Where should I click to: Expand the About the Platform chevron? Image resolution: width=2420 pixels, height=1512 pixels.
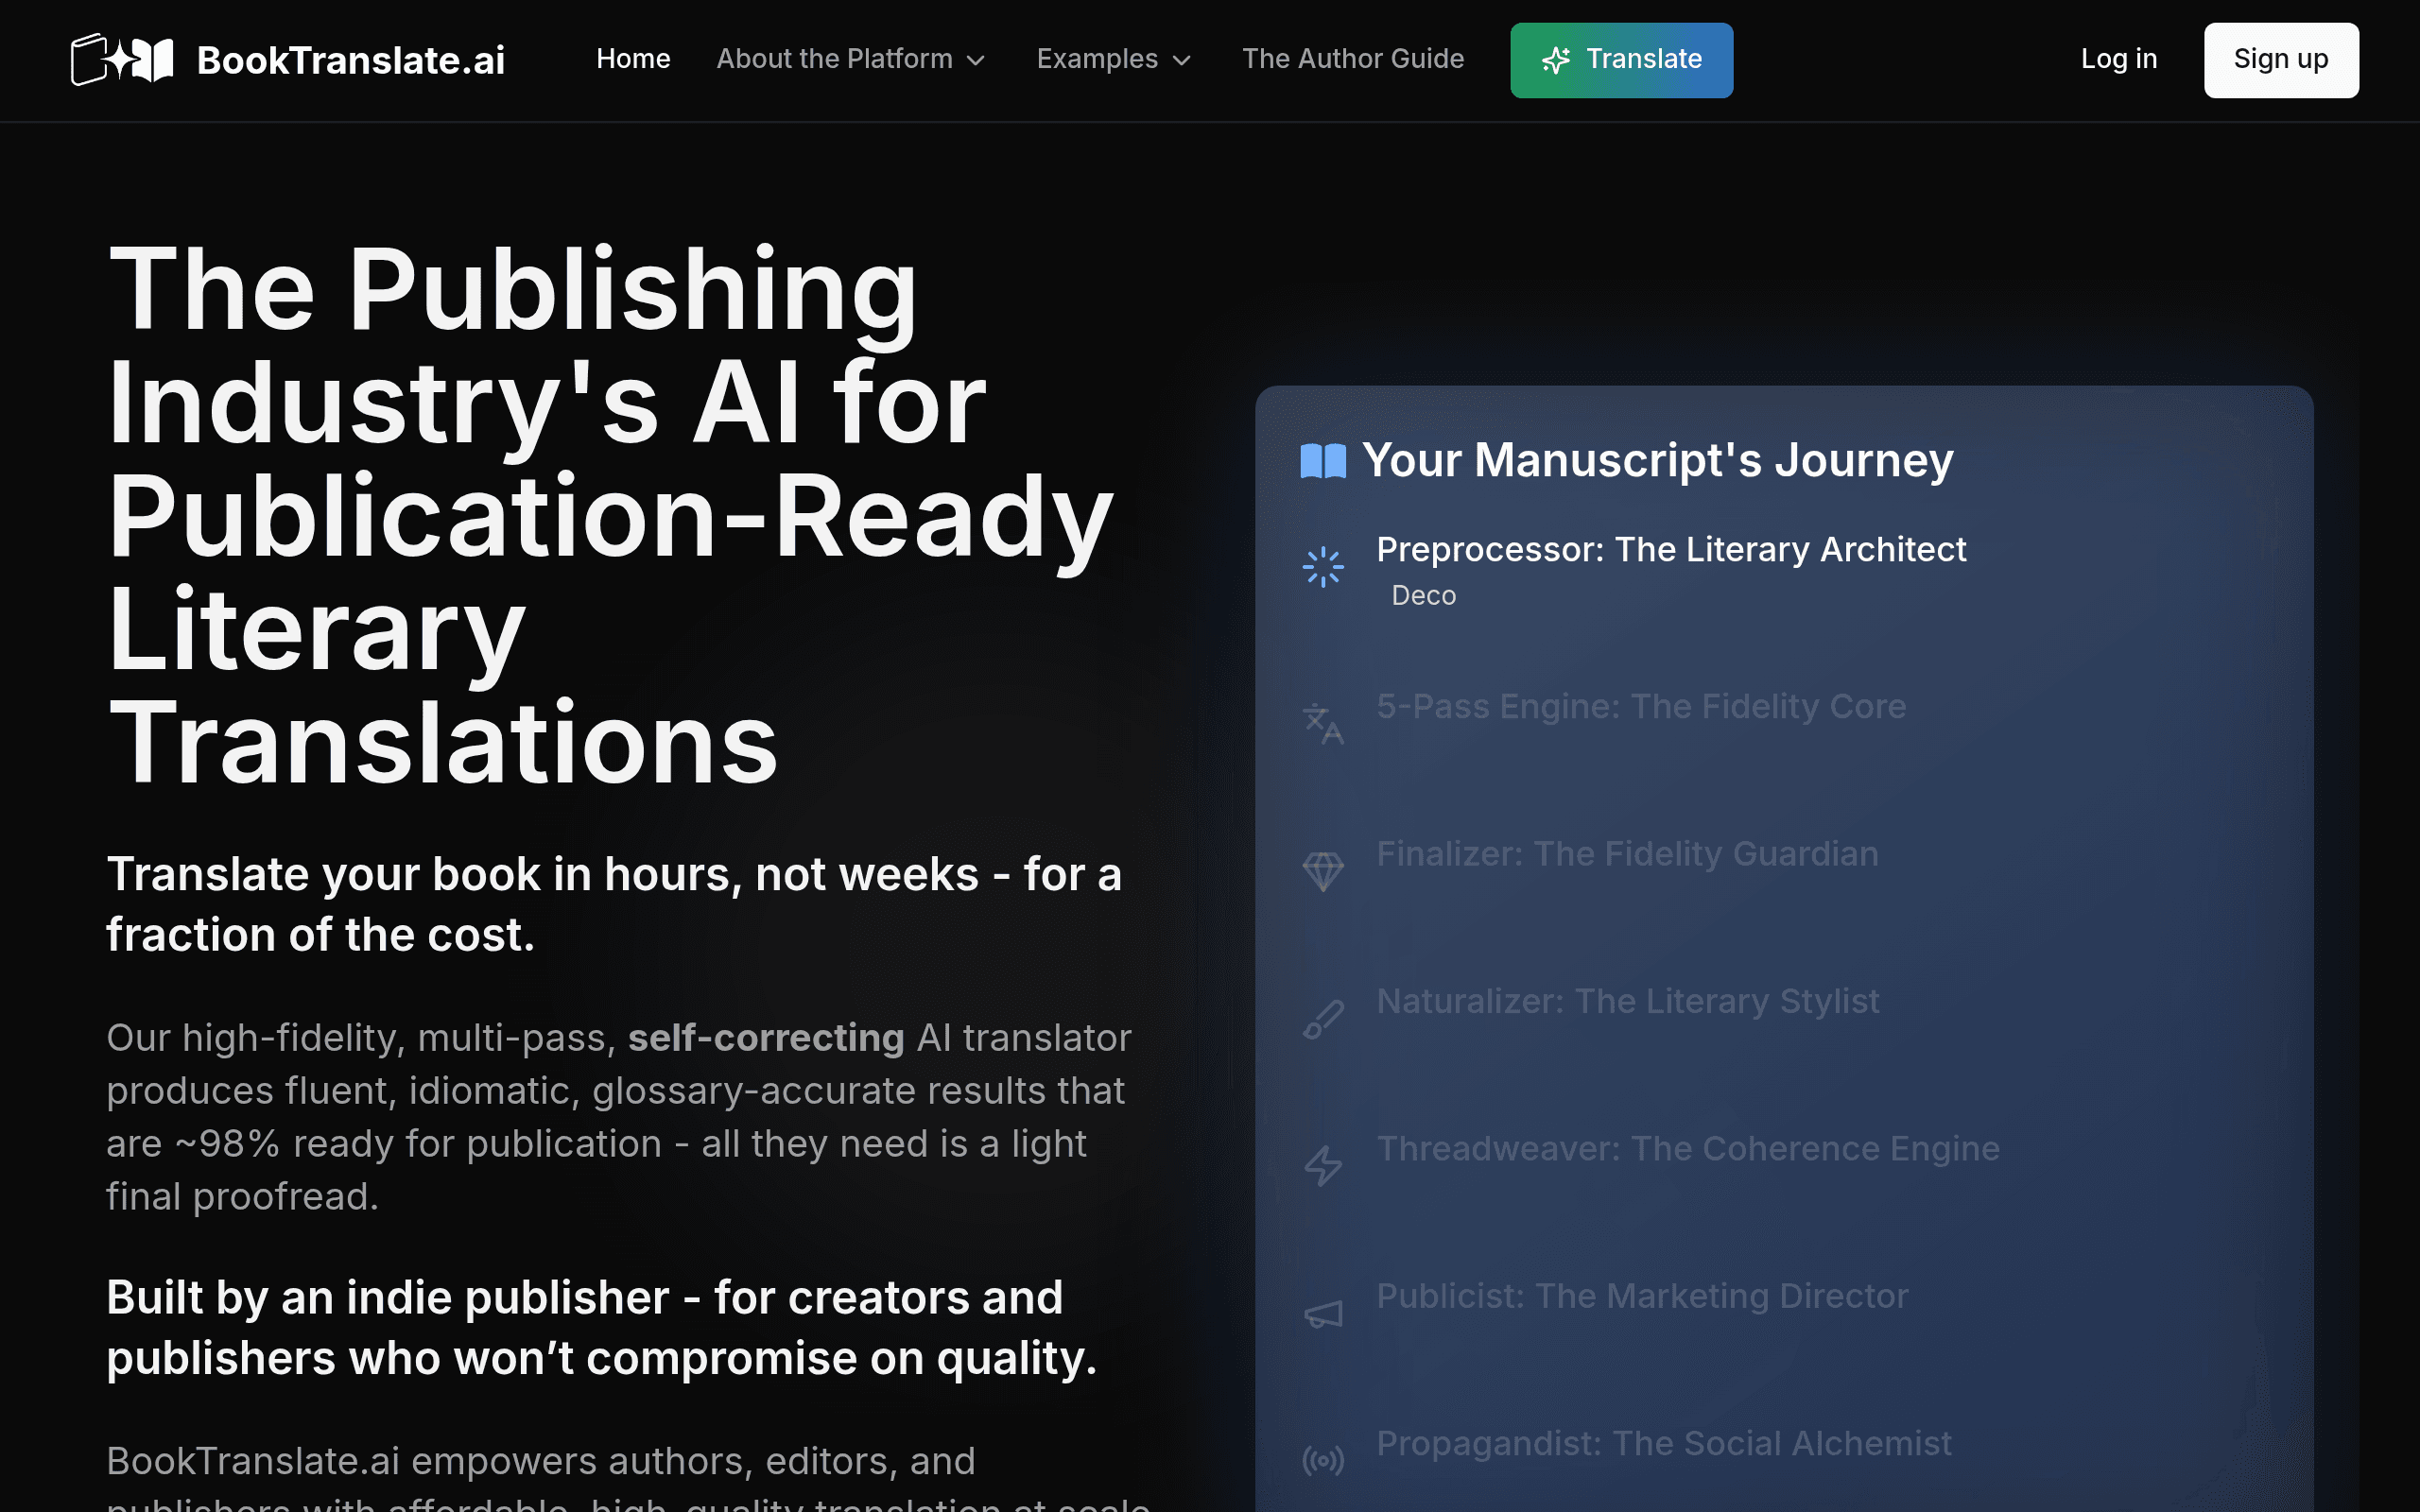(976, 61)
